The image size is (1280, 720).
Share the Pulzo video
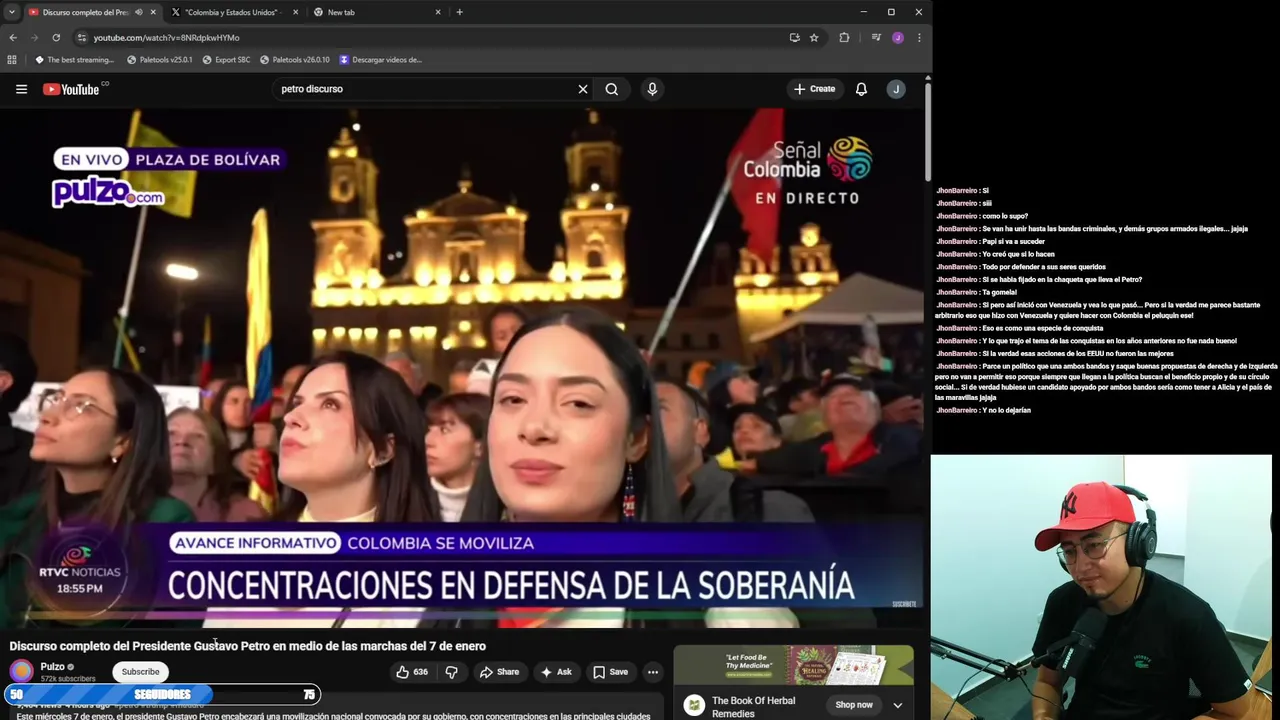[499, 672]
